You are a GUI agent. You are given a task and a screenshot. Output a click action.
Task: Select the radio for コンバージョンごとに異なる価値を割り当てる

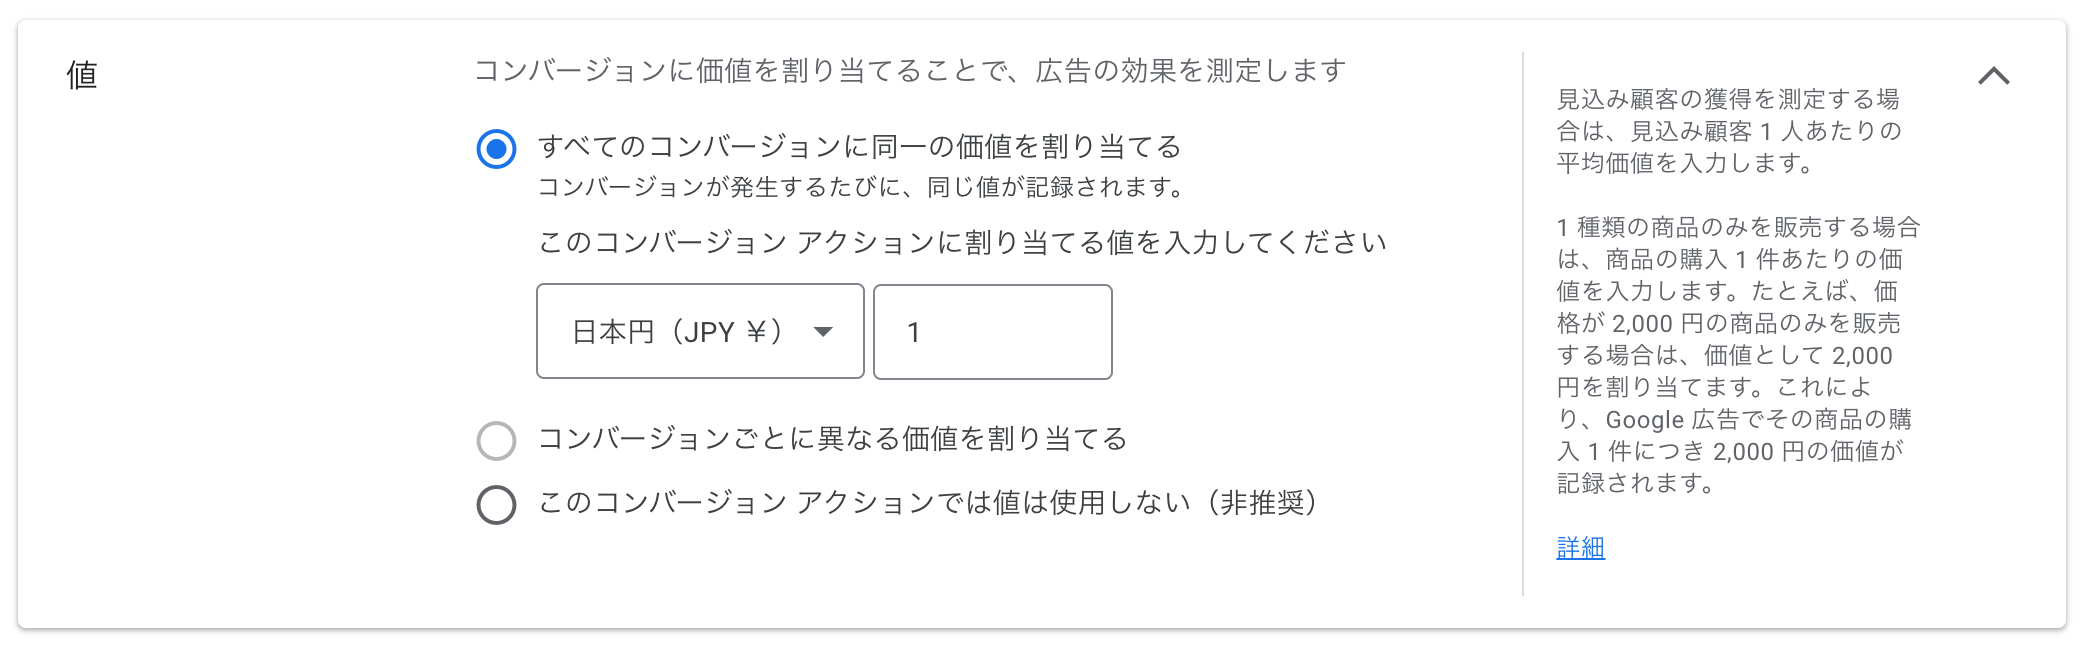[x=496, y=440]
